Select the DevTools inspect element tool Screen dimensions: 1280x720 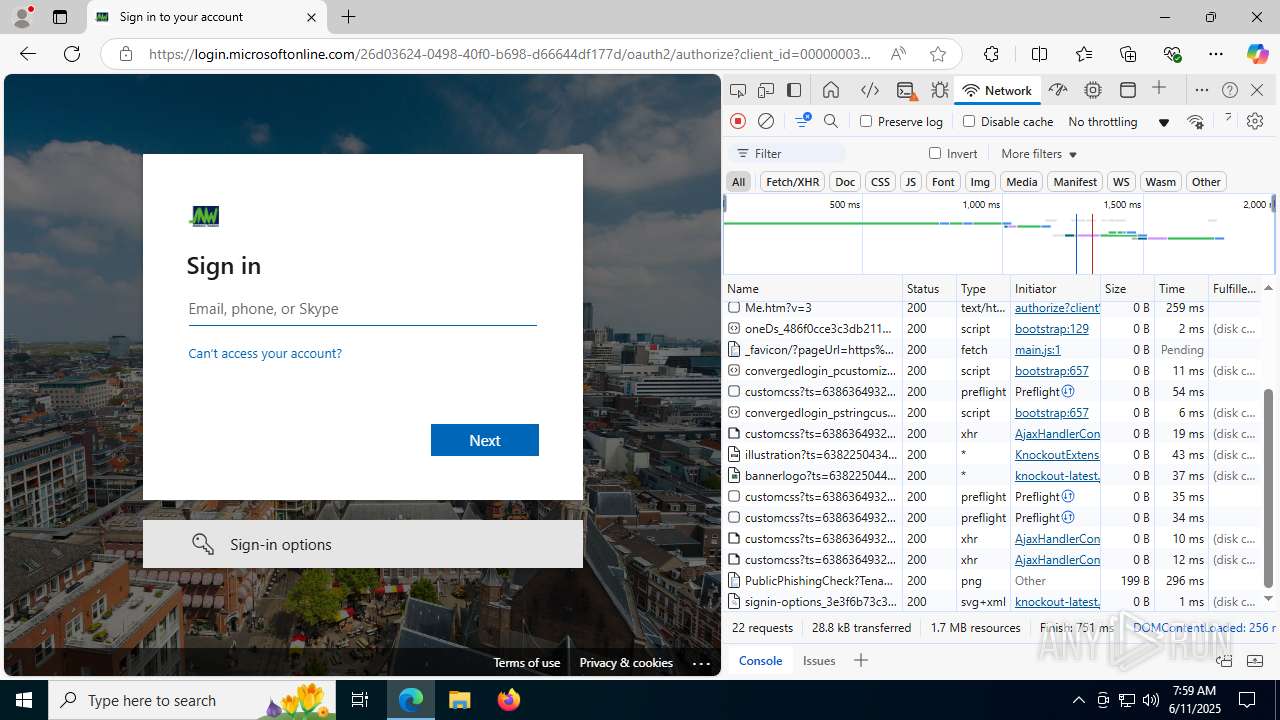pos(738,90)
